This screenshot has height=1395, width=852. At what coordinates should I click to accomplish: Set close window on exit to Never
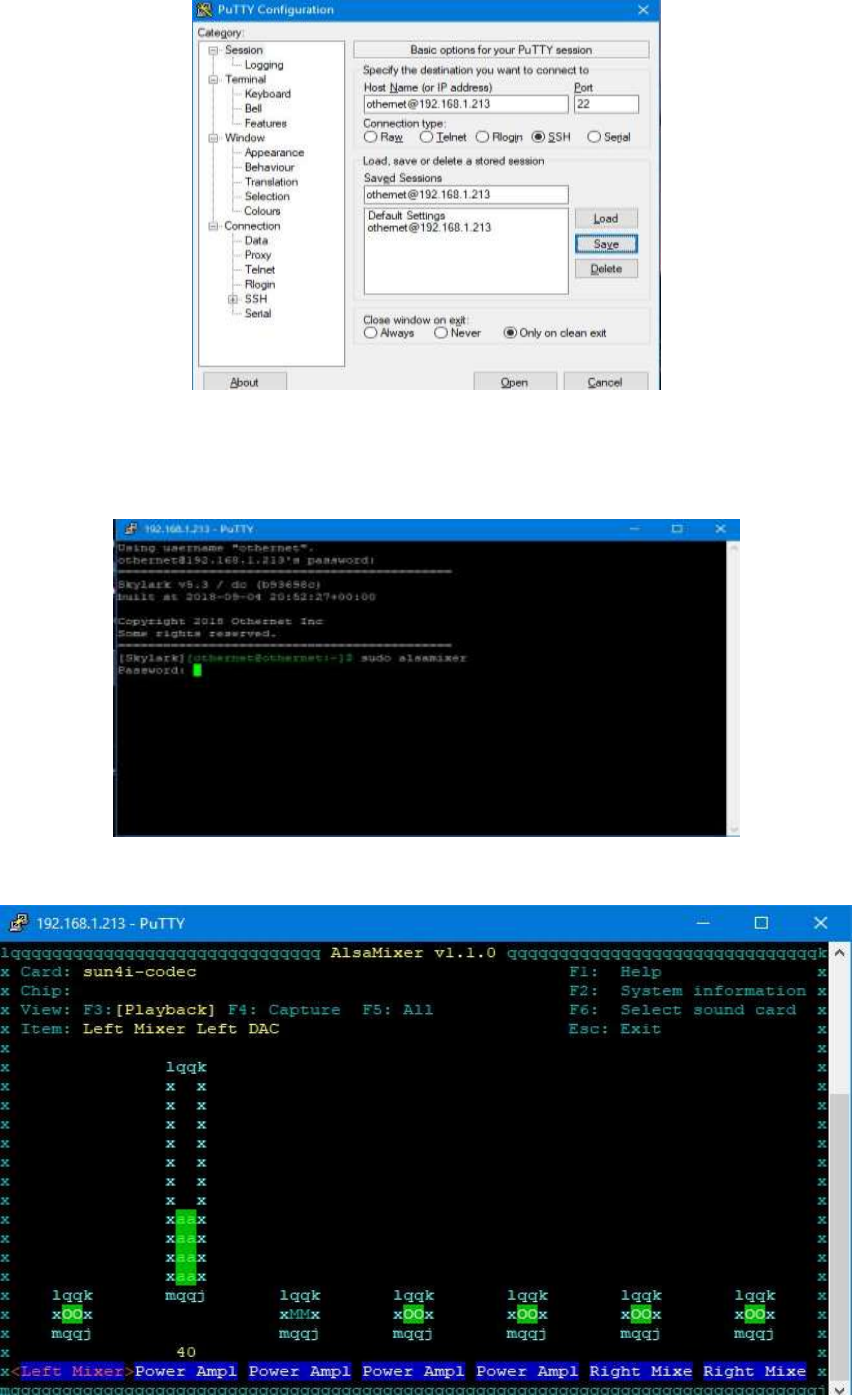point(440,333)
